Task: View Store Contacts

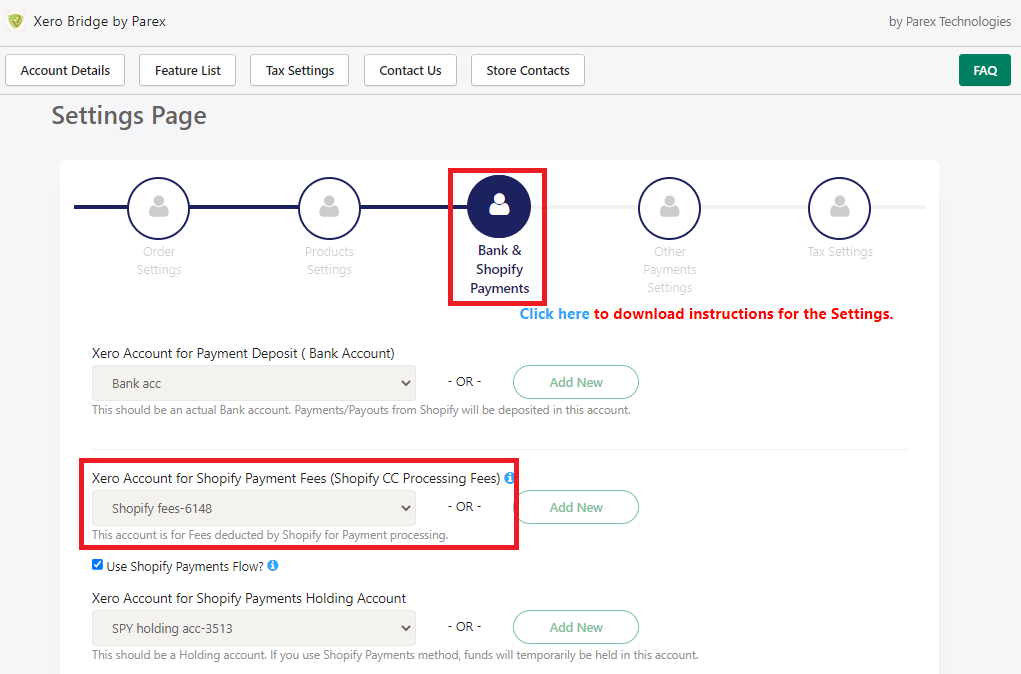Action: [528, 70]
